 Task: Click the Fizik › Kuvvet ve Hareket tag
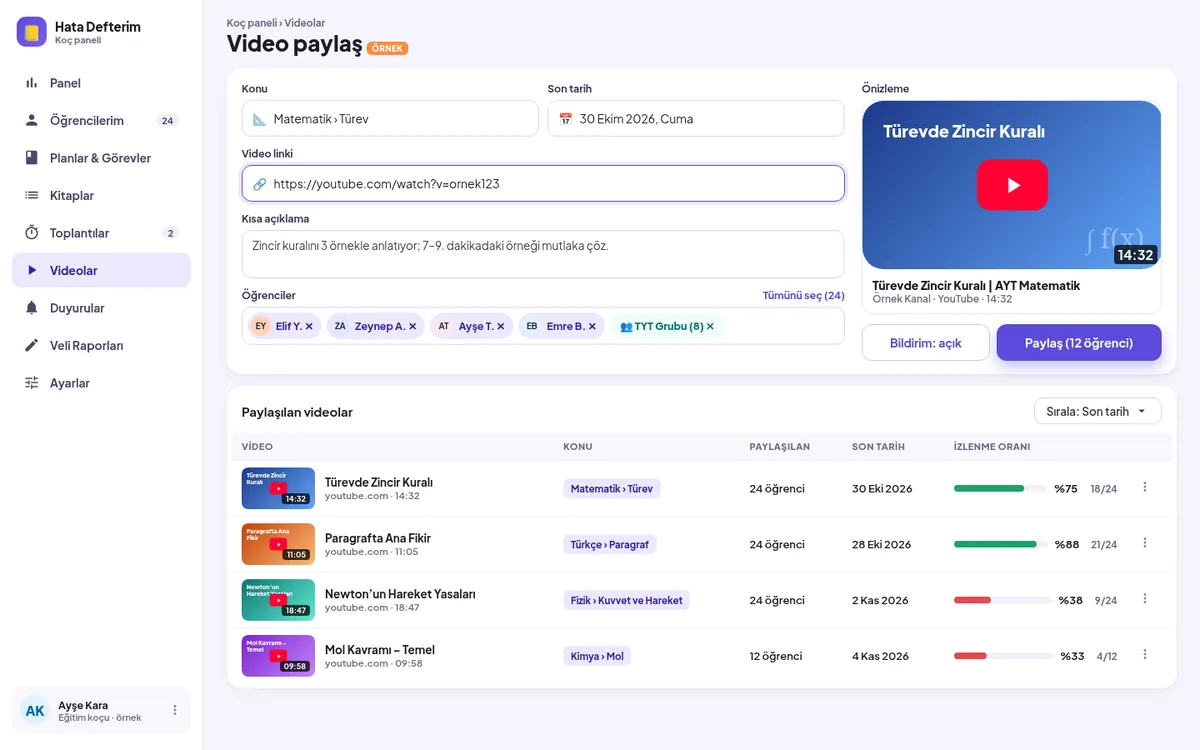(x=626, y=601)
